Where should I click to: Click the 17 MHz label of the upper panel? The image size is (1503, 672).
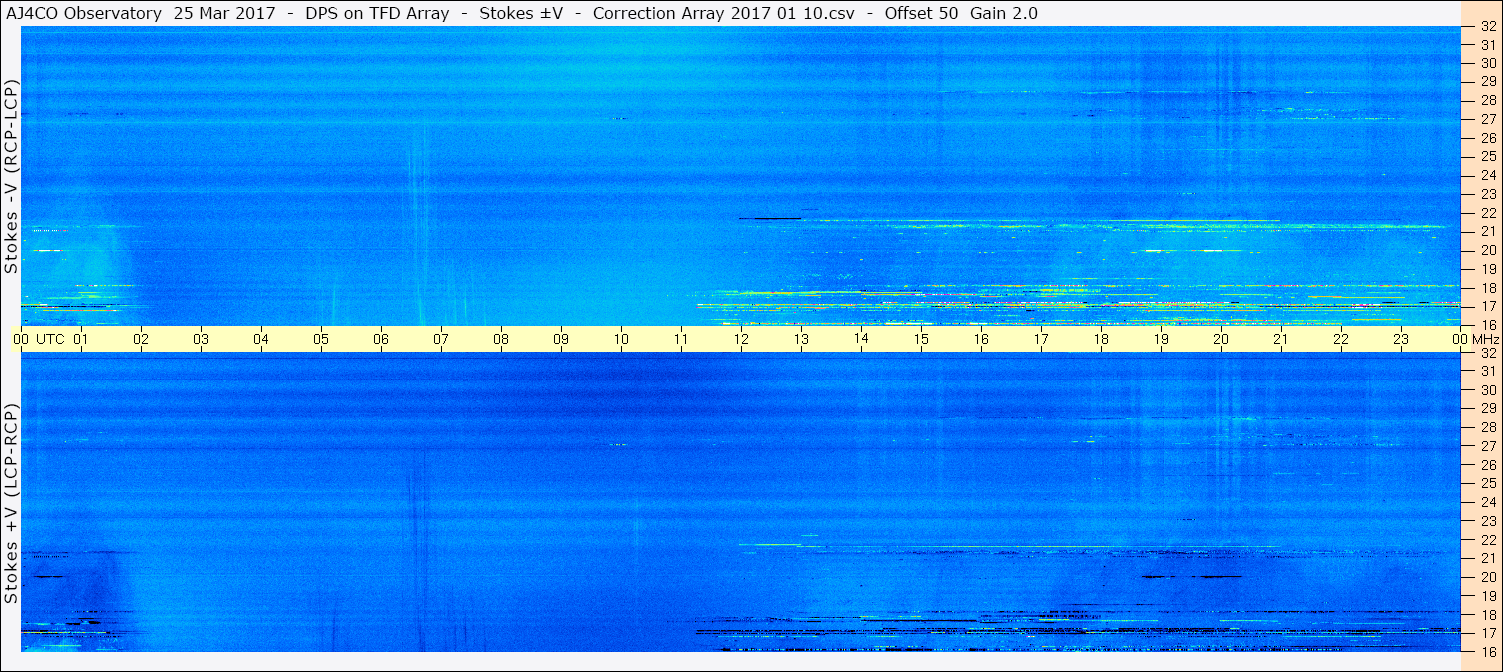(x=1488, y=306)
